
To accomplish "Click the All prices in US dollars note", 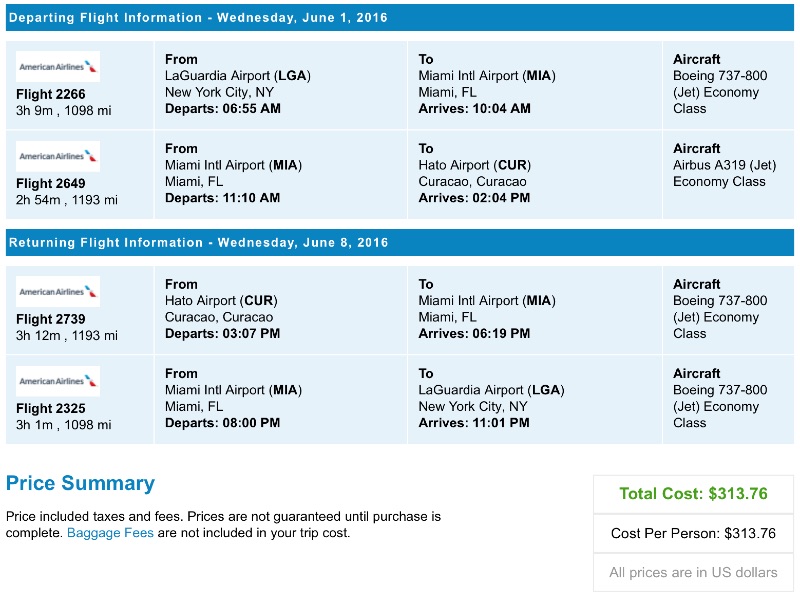I will pyautogui.click(x=693, y=572).
